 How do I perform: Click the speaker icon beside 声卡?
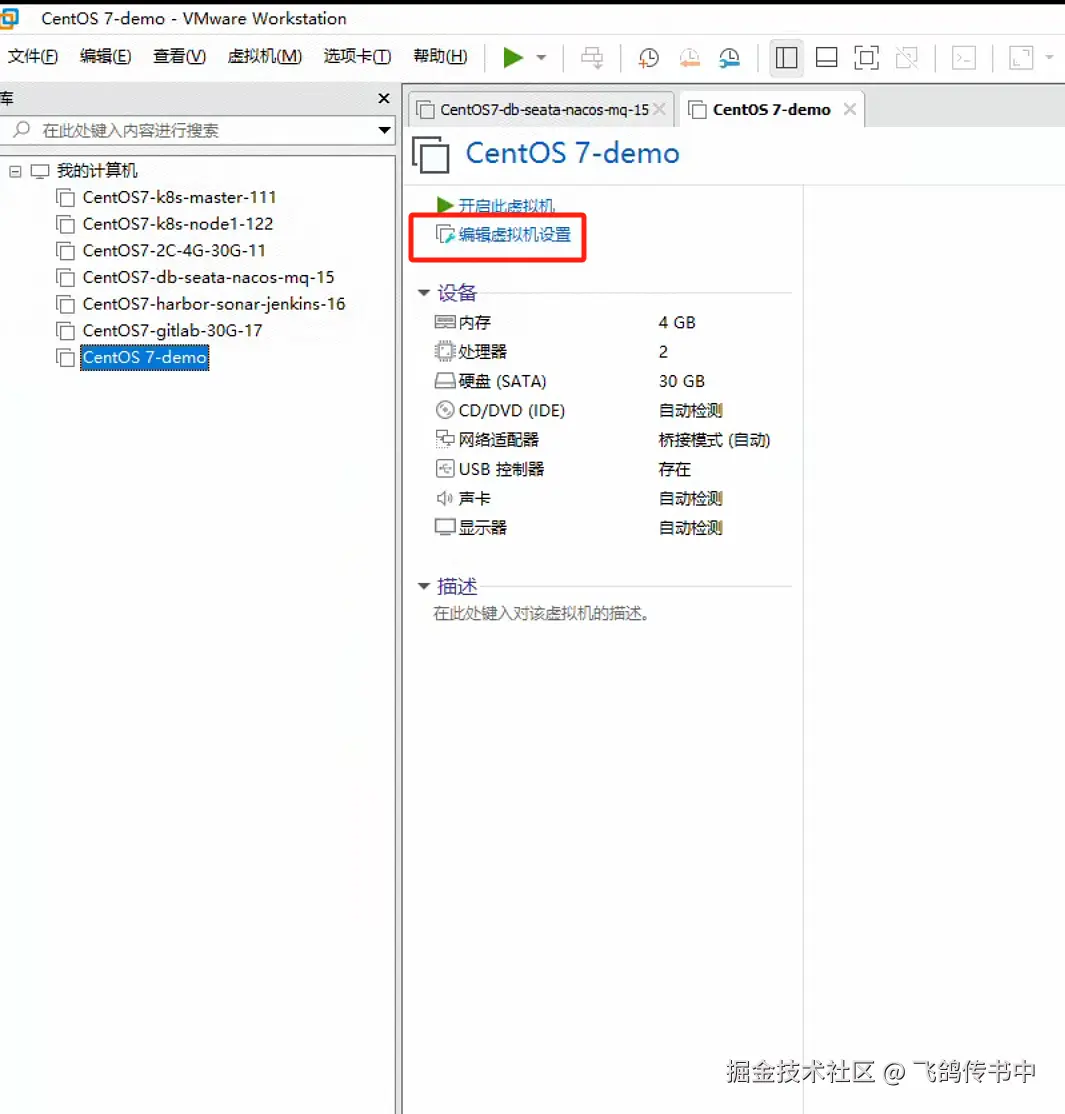[x=445, y=499]
